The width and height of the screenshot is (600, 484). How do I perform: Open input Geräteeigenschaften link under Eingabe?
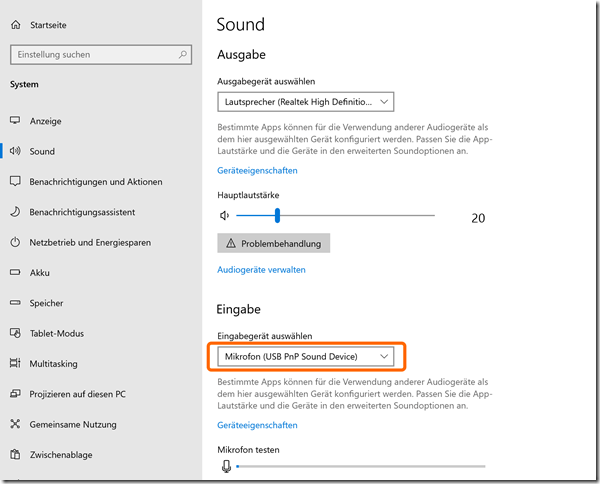click(x=257, y=425)
